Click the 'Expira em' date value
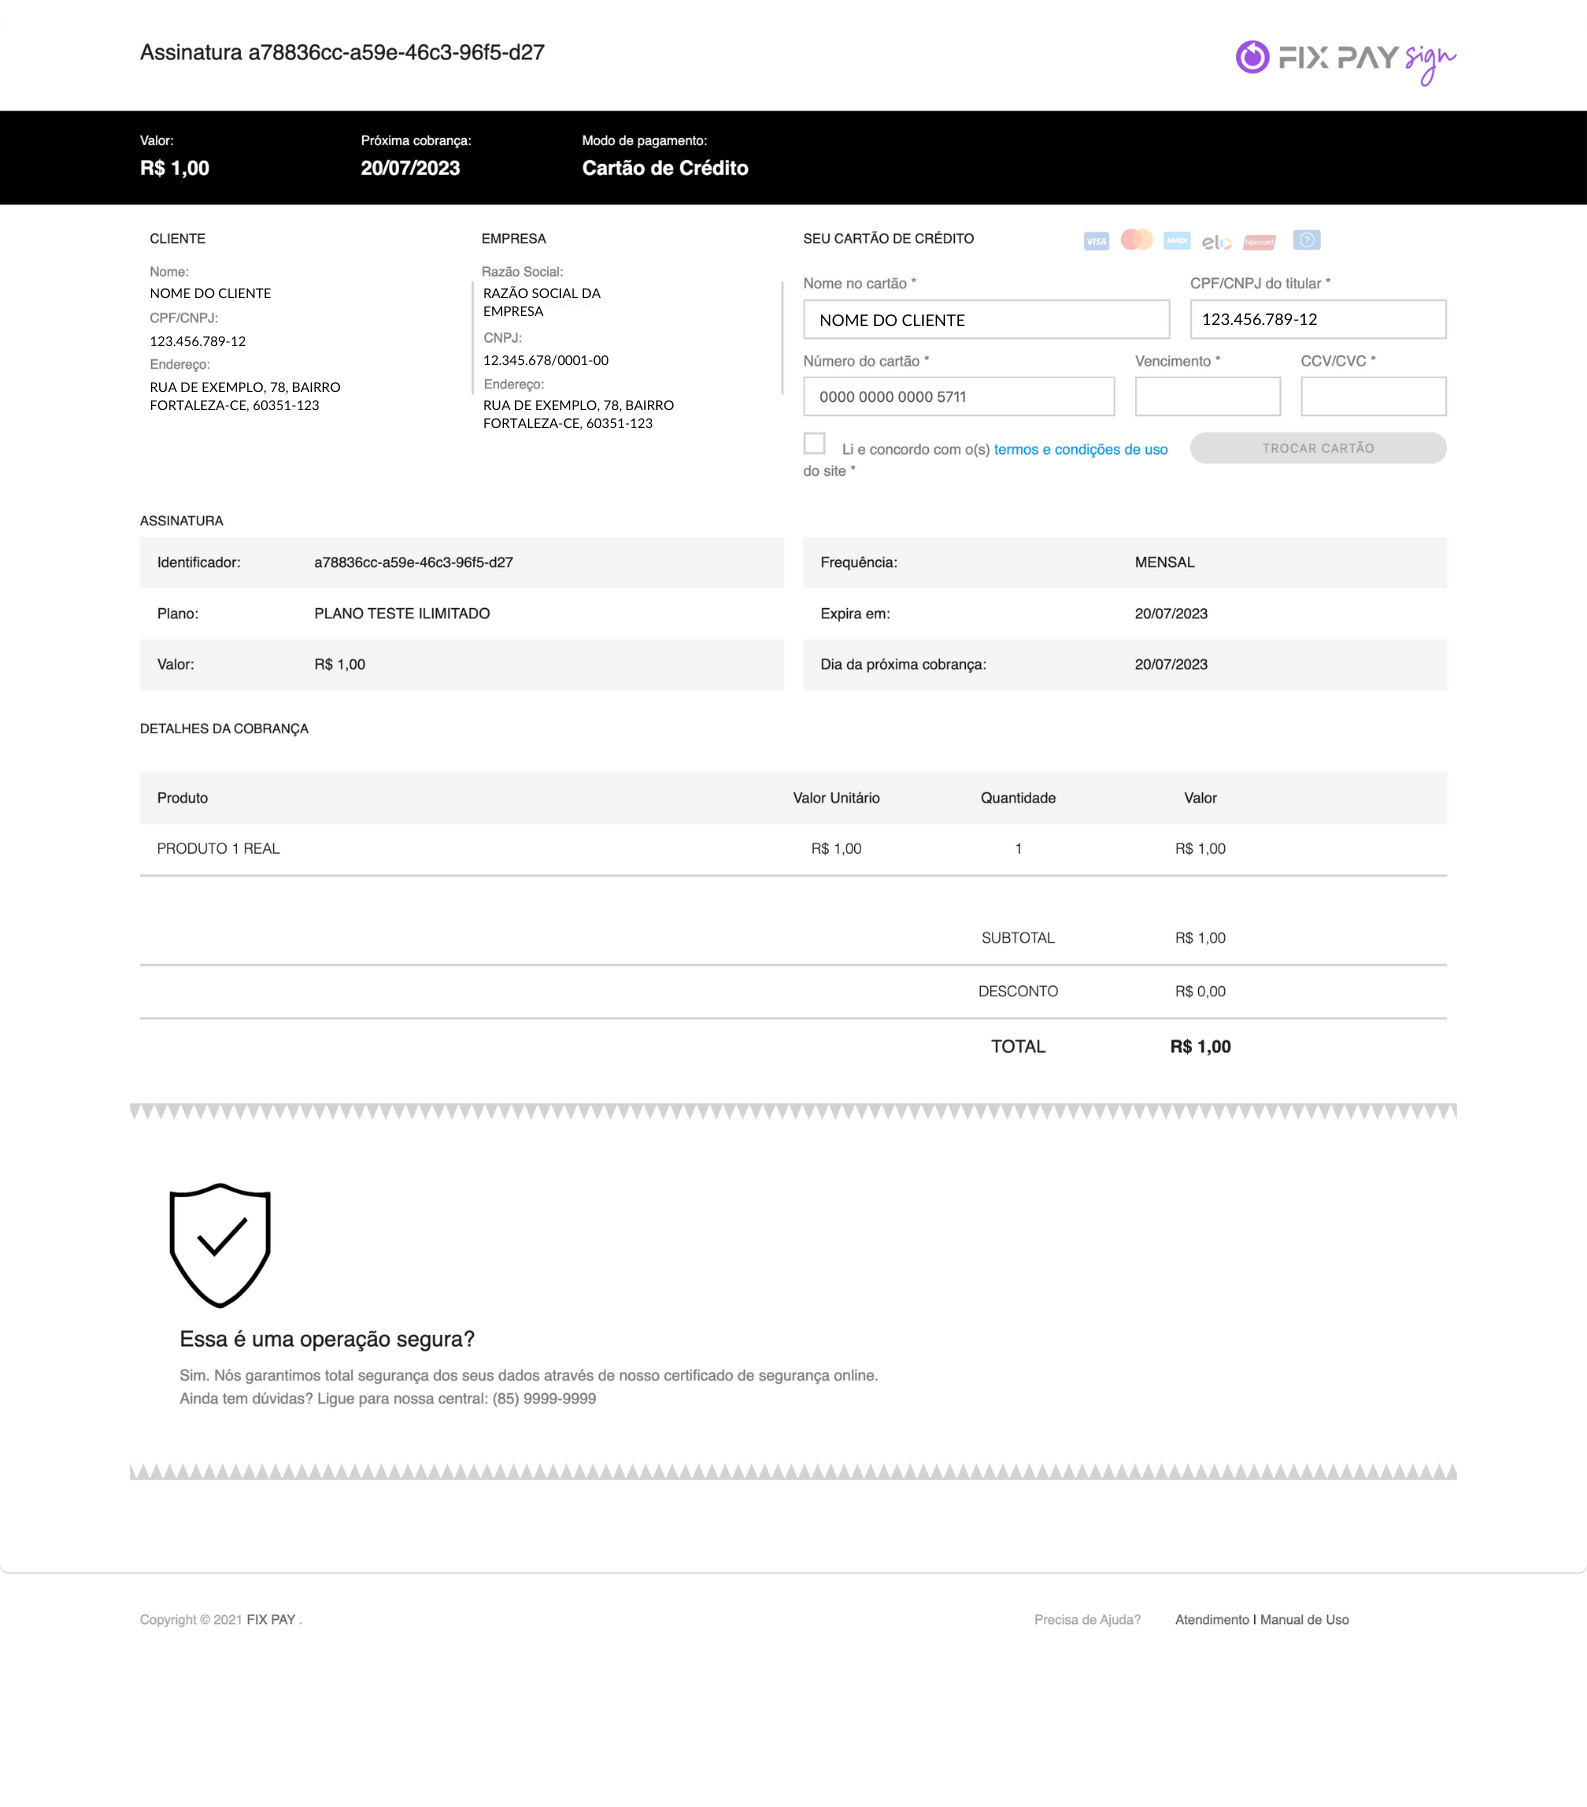1587x1807 pixels. tap(1171, 614)
